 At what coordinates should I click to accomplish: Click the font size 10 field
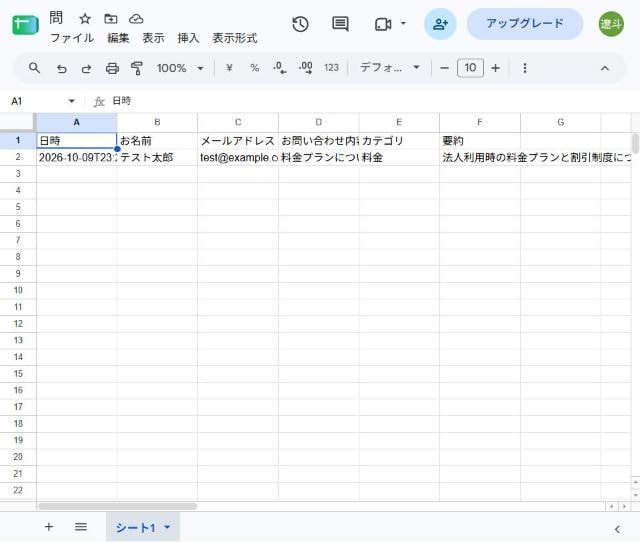point(470,68)
